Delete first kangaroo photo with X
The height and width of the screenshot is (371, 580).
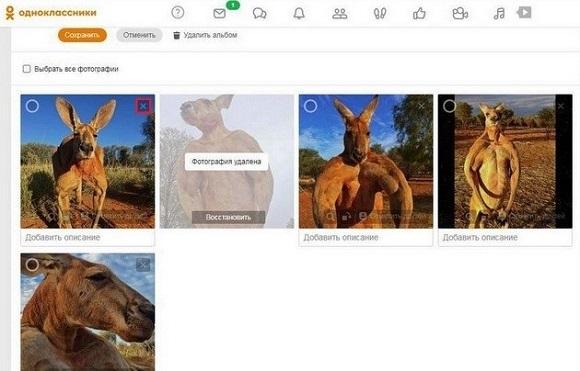[143, 107]
